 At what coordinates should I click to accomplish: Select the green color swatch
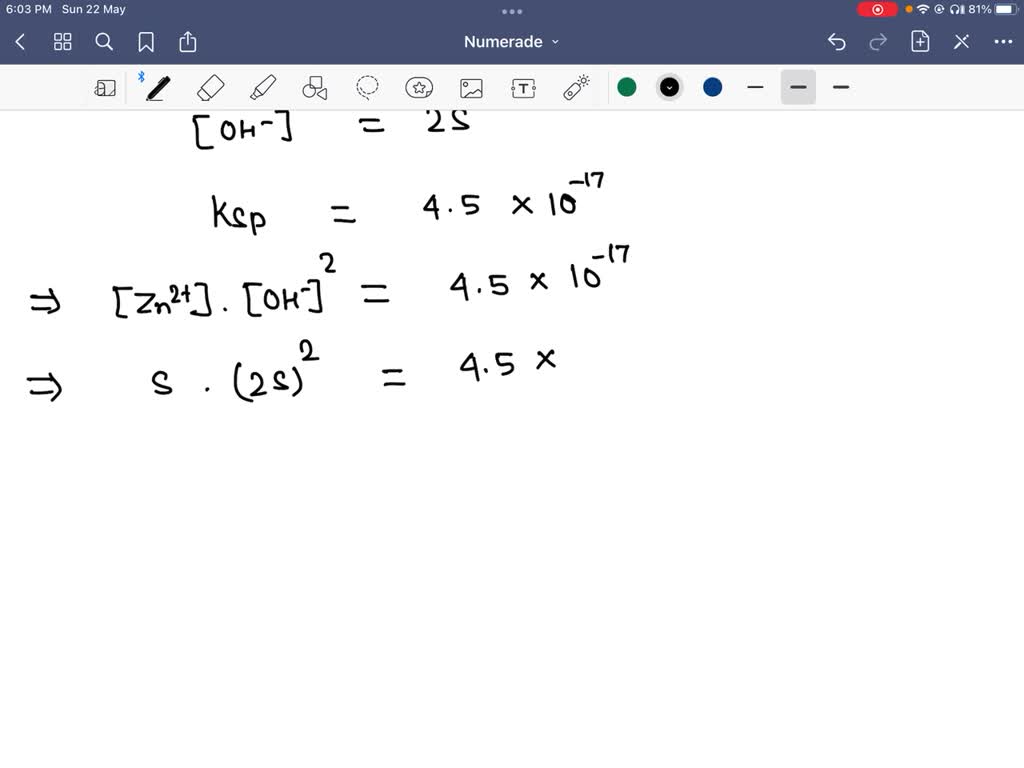click(x=627, y=87)
